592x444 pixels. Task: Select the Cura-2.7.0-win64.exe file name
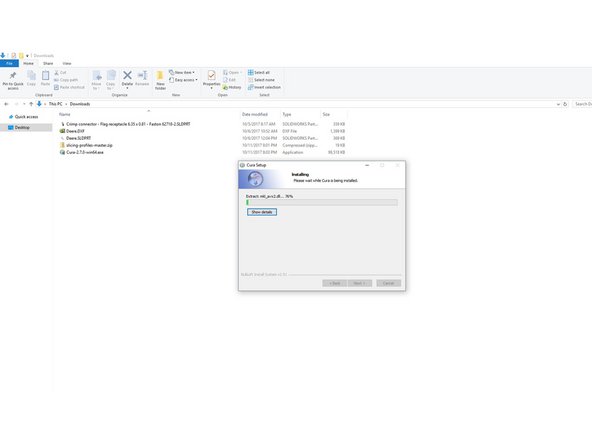tap(85, 152)
